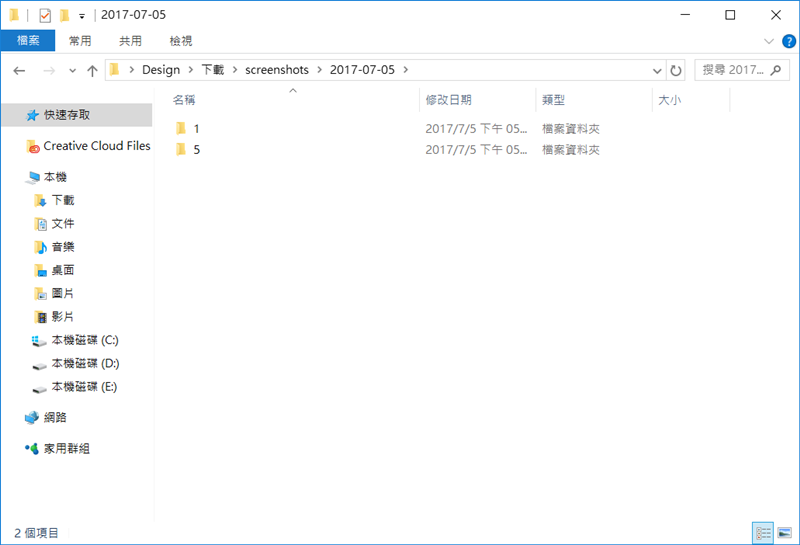The image size is (800, 545).
Task: Expand the chevron between Design and 下載
Action: [190, 69]
